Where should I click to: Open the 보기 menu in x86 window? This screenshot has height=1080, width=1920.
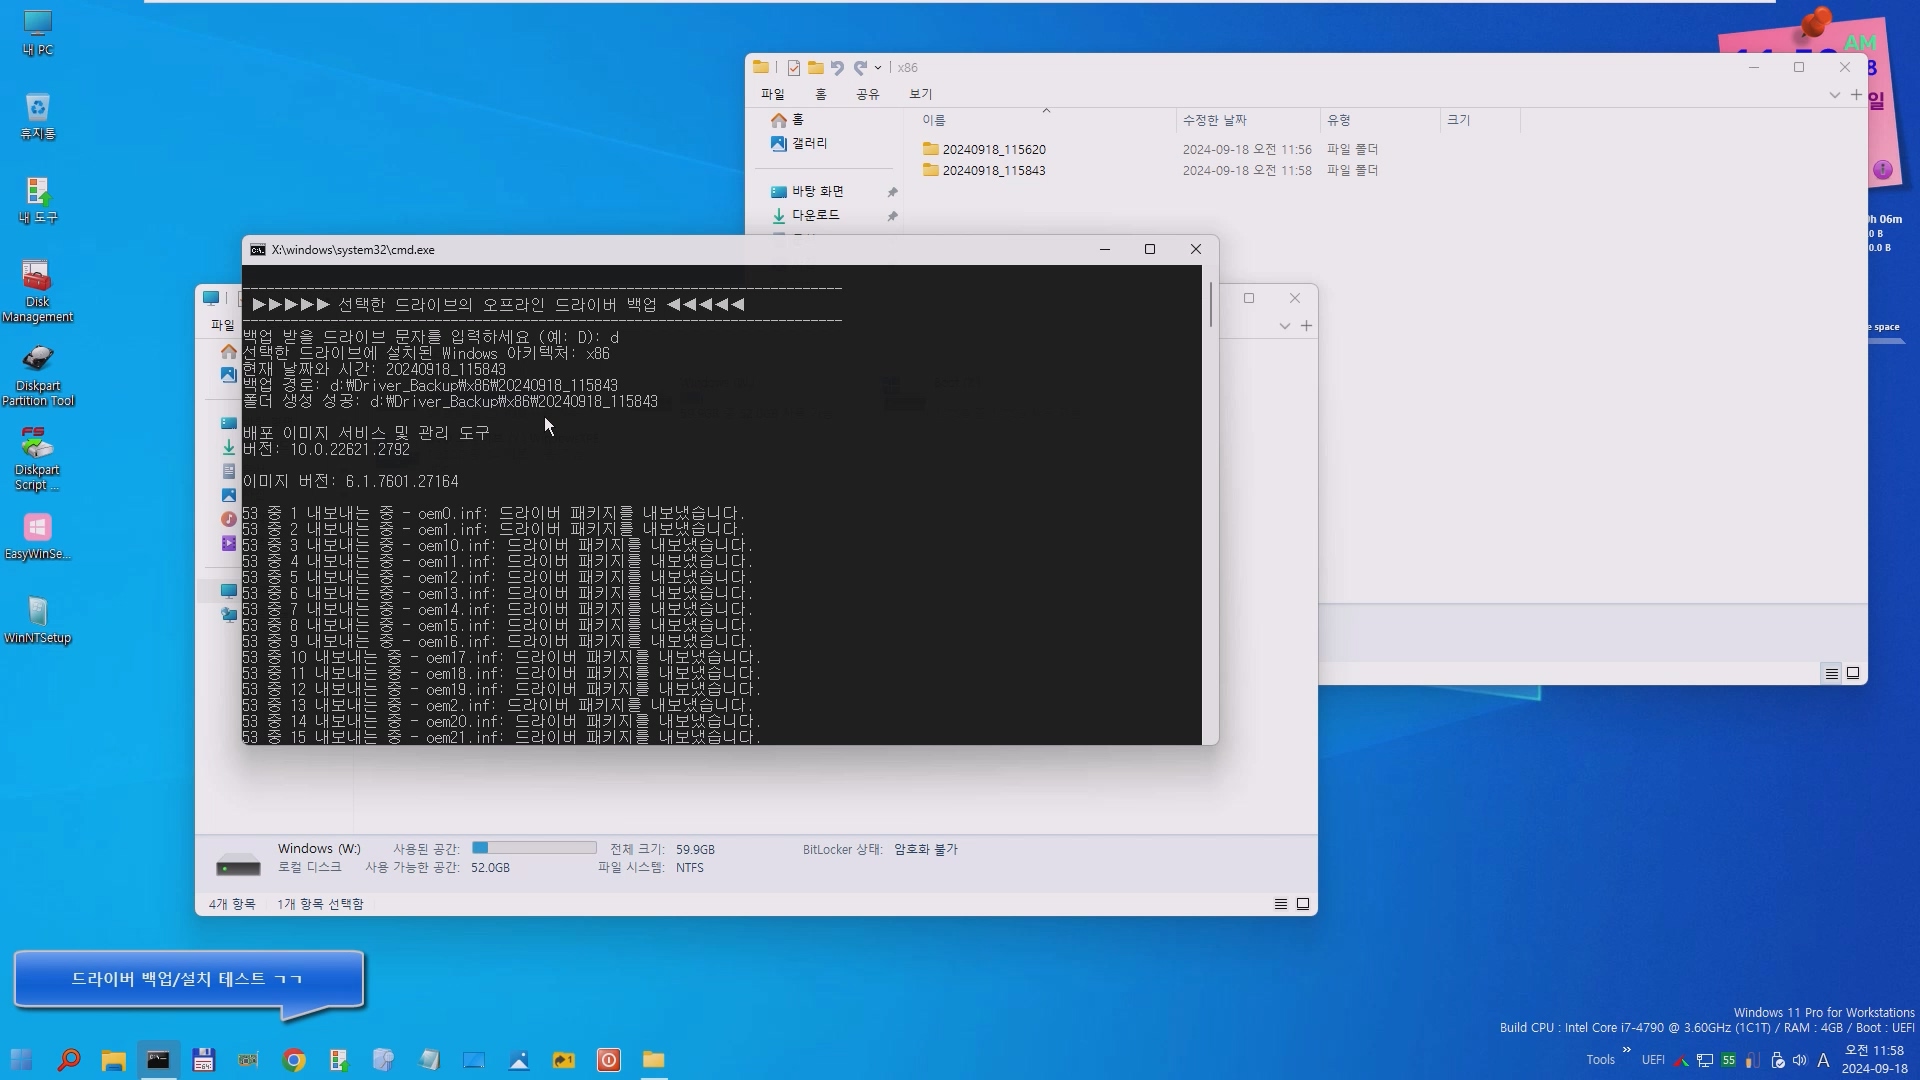click(920, 94)
